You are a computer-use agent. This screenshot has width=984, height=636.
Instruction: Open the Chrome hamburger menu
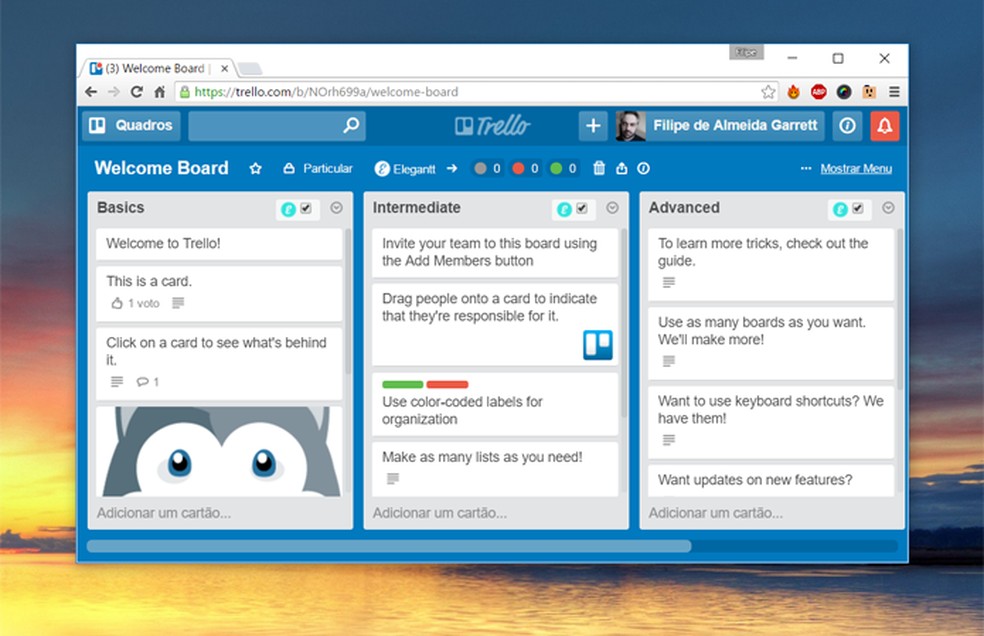894,92
